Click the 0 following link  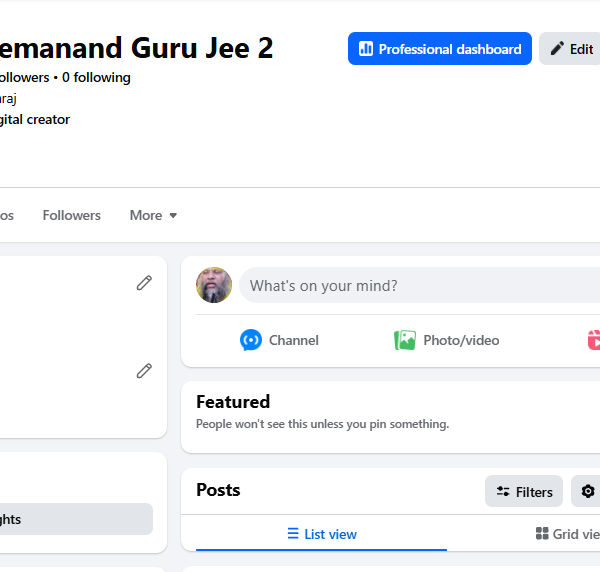click(x=96, y=77)
